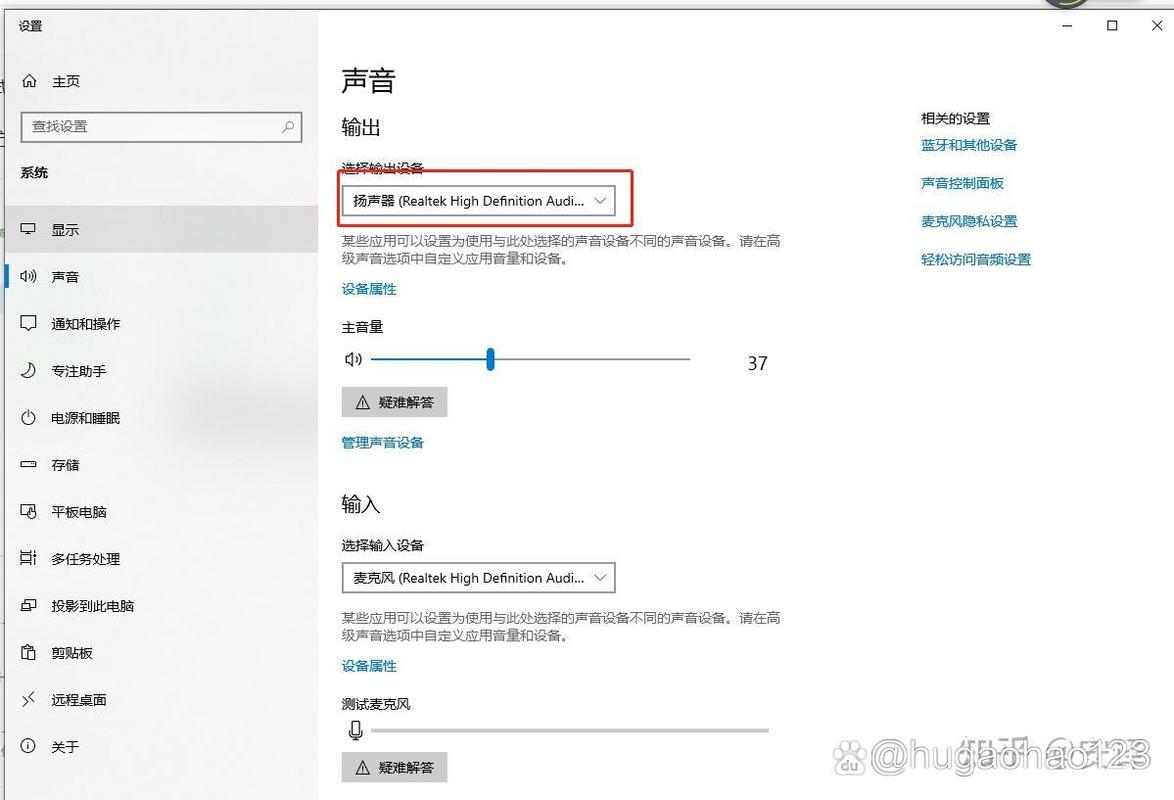Open 专注助手 settings
The image size is (1174, 800).
coord(162,371)
